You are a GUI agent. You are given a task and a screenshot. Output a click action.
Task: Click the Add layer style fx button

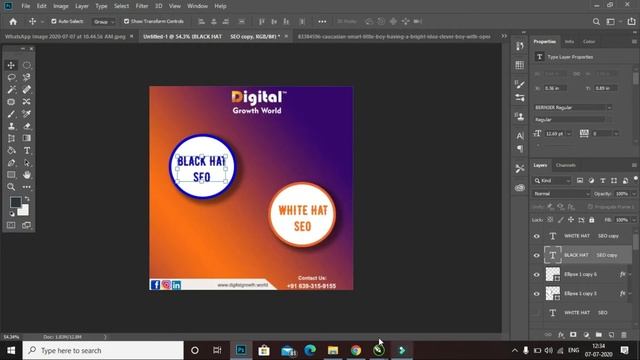(x=561, y=335)
